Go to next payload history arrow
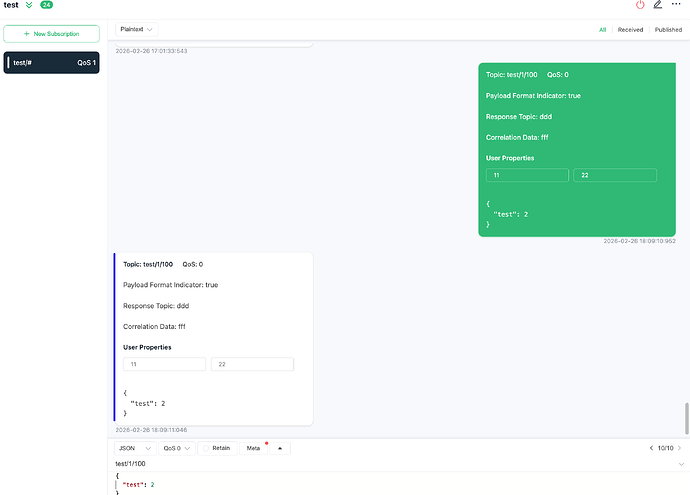 (x=680, y=448)
